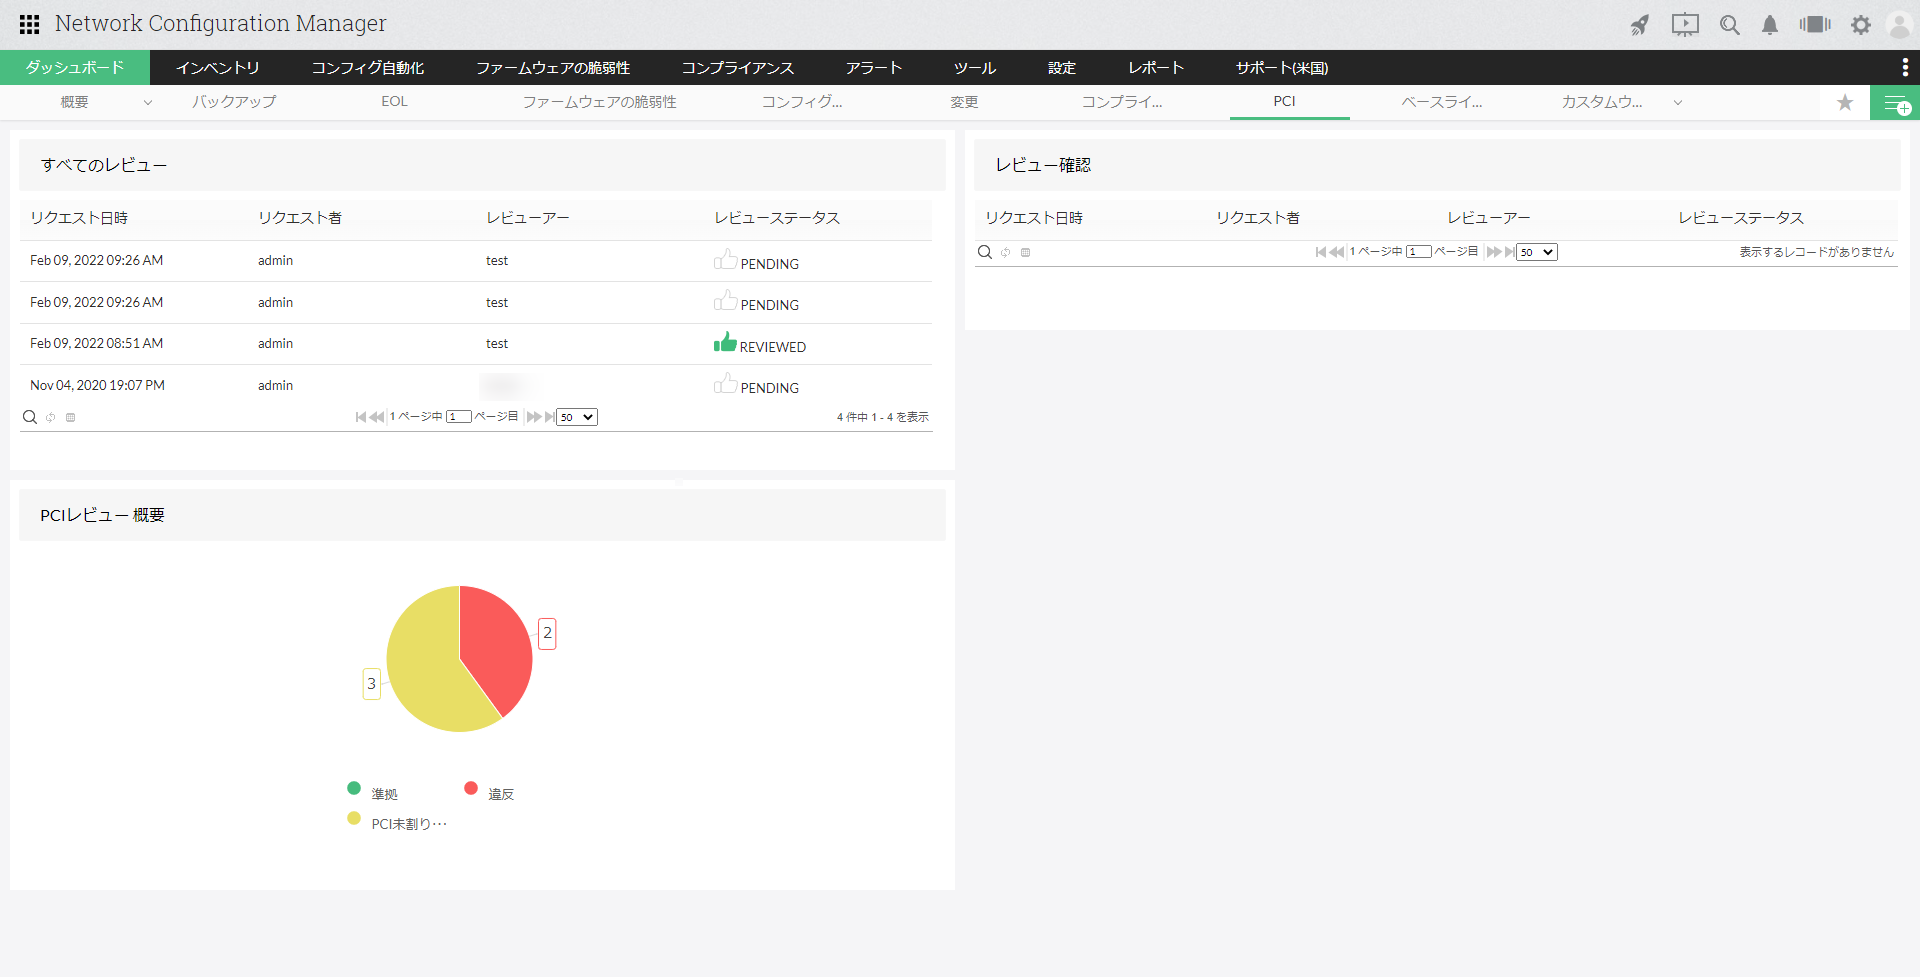This screenshot has width=1920, height=977.
Task: Switch to the バックアップ sub-tab
Action: coord(235,102)
